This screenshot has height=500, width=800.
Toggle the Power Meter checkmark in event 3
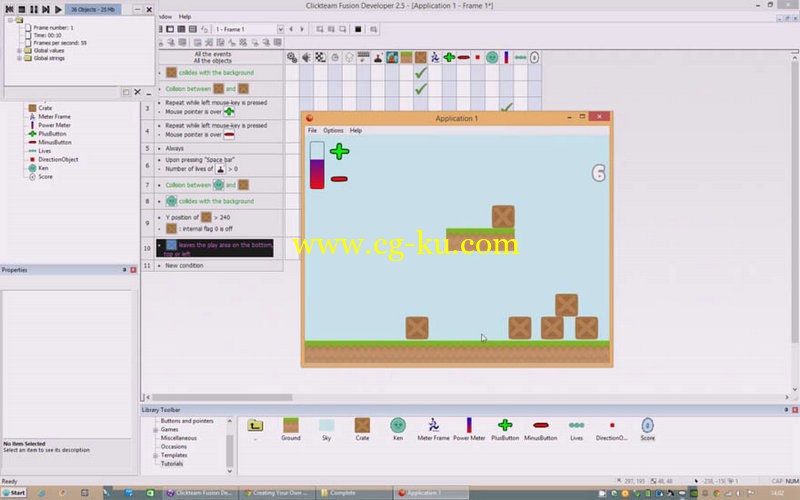(x=506, y=108)
